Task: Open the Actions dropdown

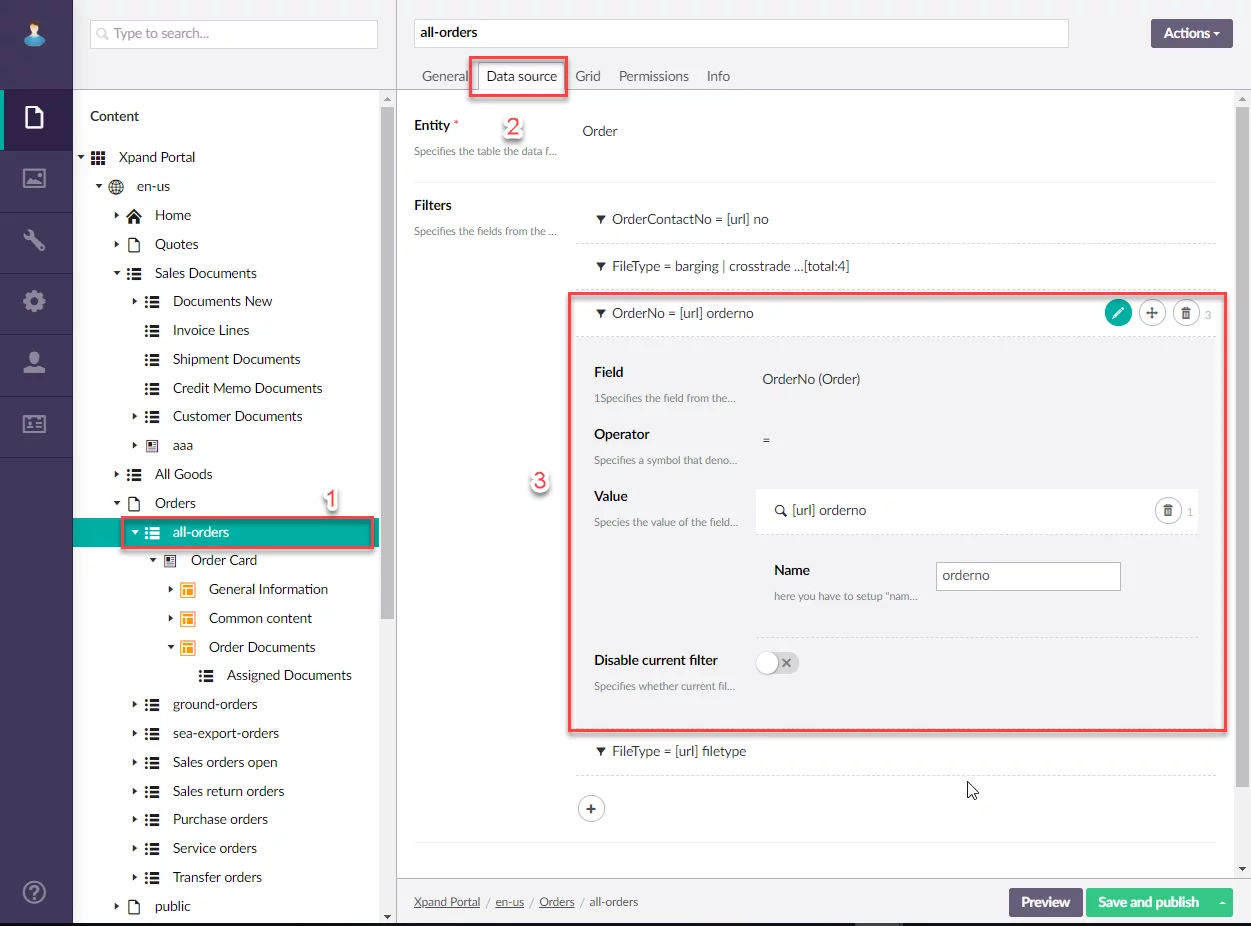Action: coord(1191,33)
